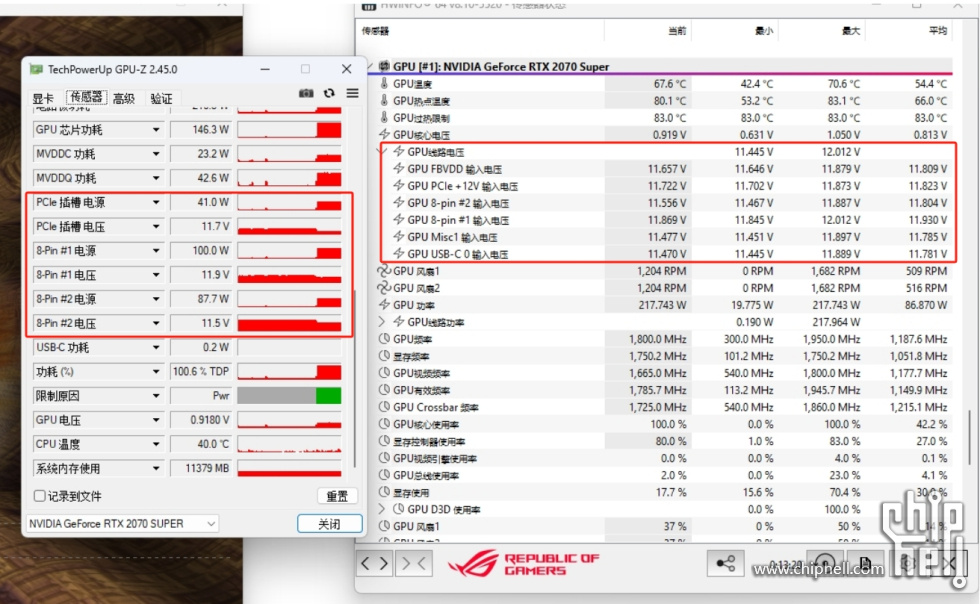Click the thermometer icon beside GPU温度
This screenshot has height=604, width=980.
[384, 83]
